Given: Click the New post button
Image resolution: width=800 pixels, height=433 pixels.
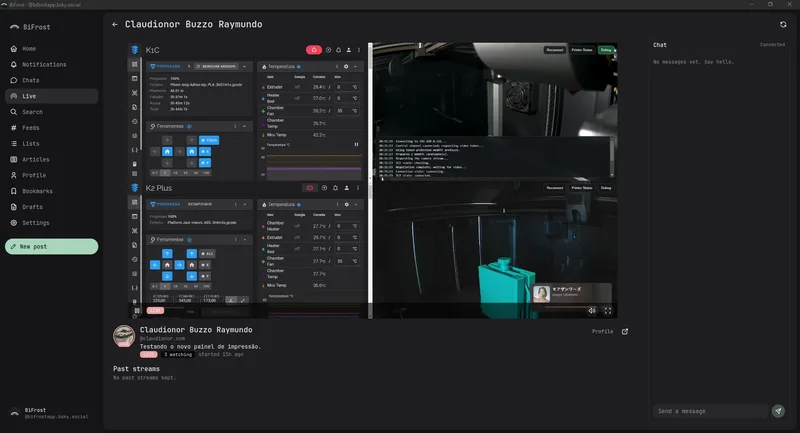Looking at the screenshot, I should 52,246.
